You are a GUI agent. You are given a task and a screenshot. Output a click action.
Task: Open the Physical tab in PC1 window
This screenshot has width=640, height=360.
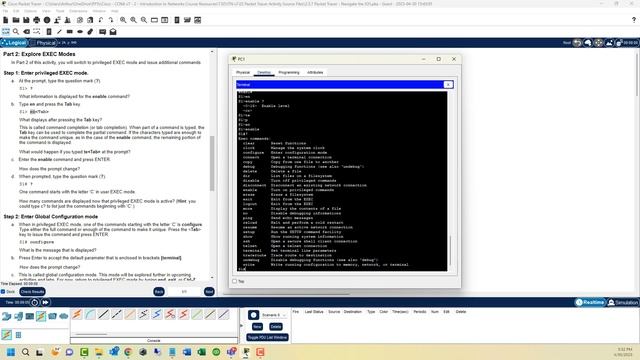(243, 72)
